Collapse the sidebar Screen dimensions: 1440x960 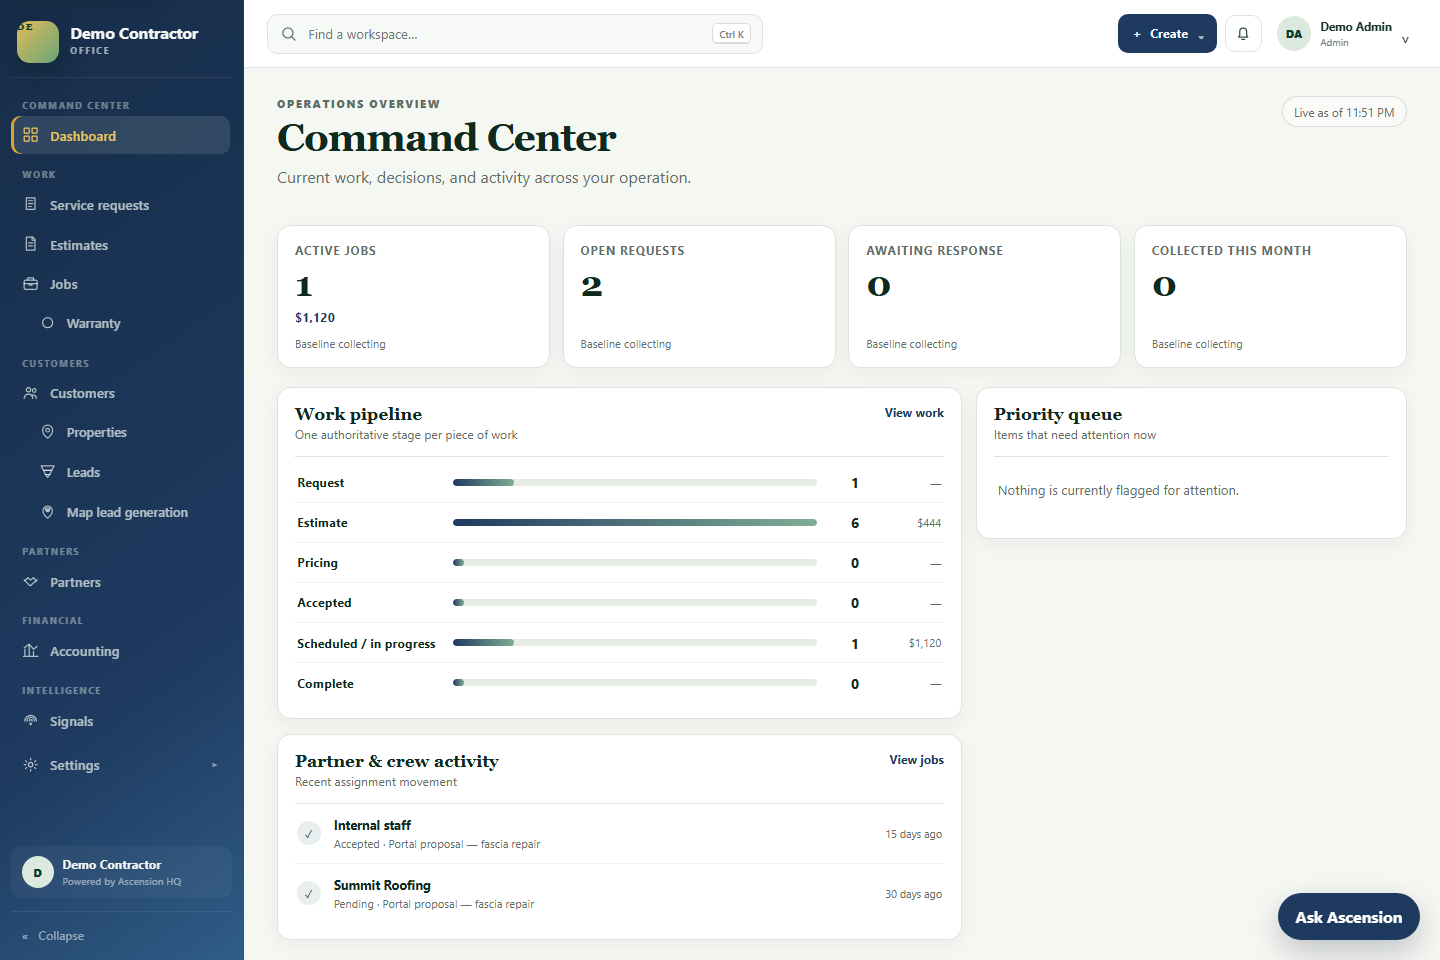[x=54, y=936]
